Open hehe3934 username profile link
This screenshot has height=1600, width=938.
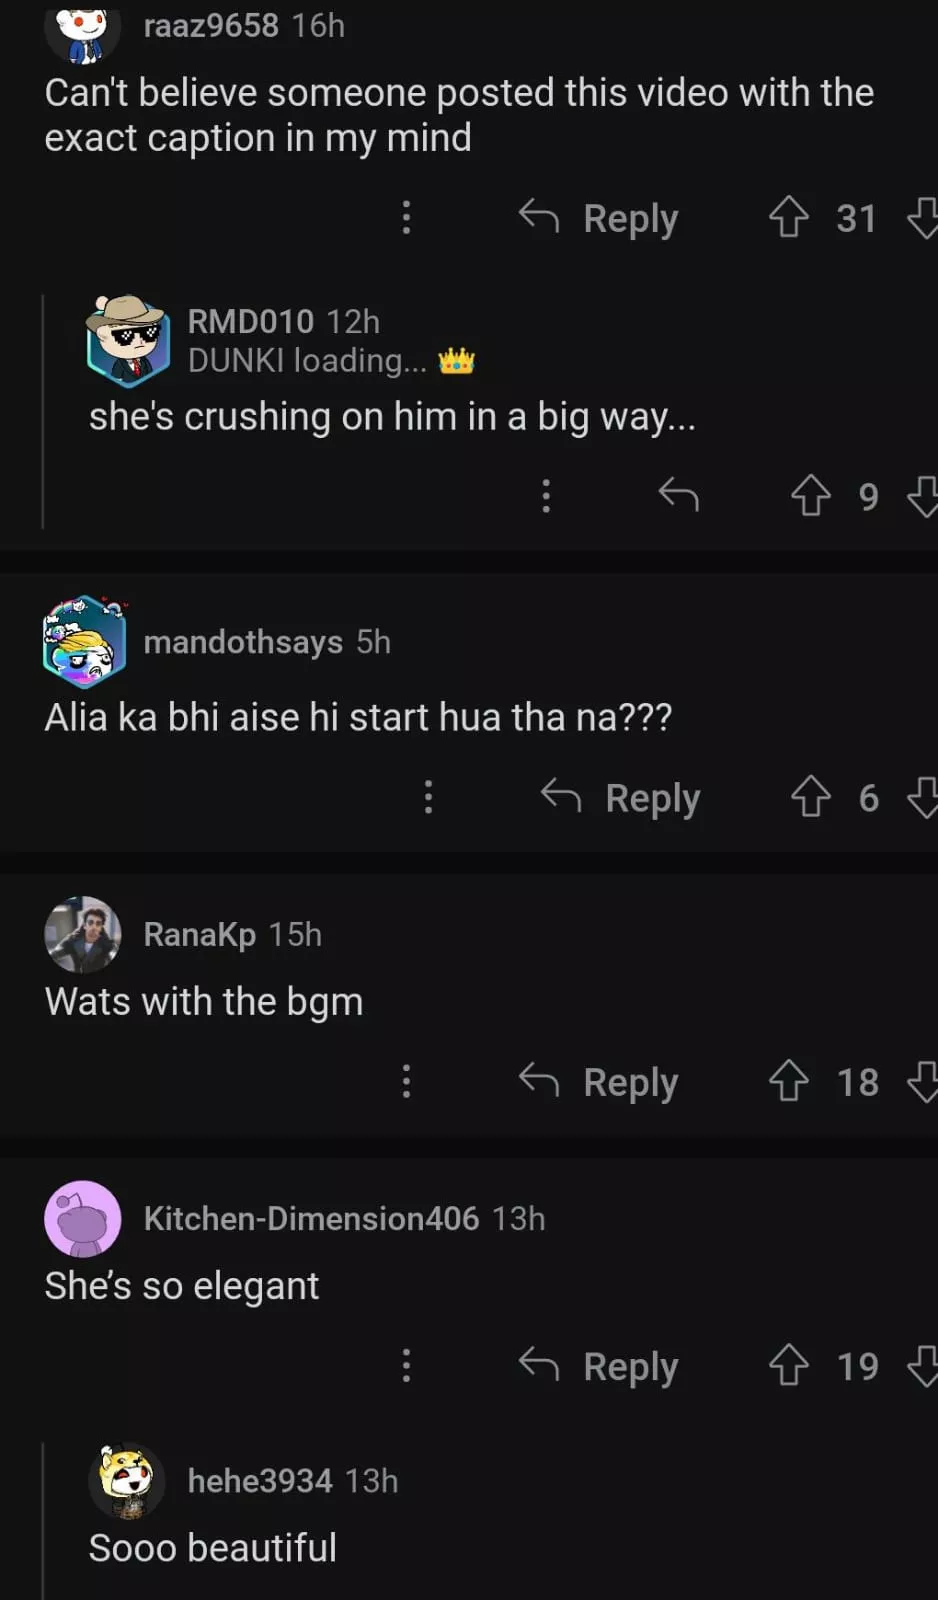tap(260, 1481)
